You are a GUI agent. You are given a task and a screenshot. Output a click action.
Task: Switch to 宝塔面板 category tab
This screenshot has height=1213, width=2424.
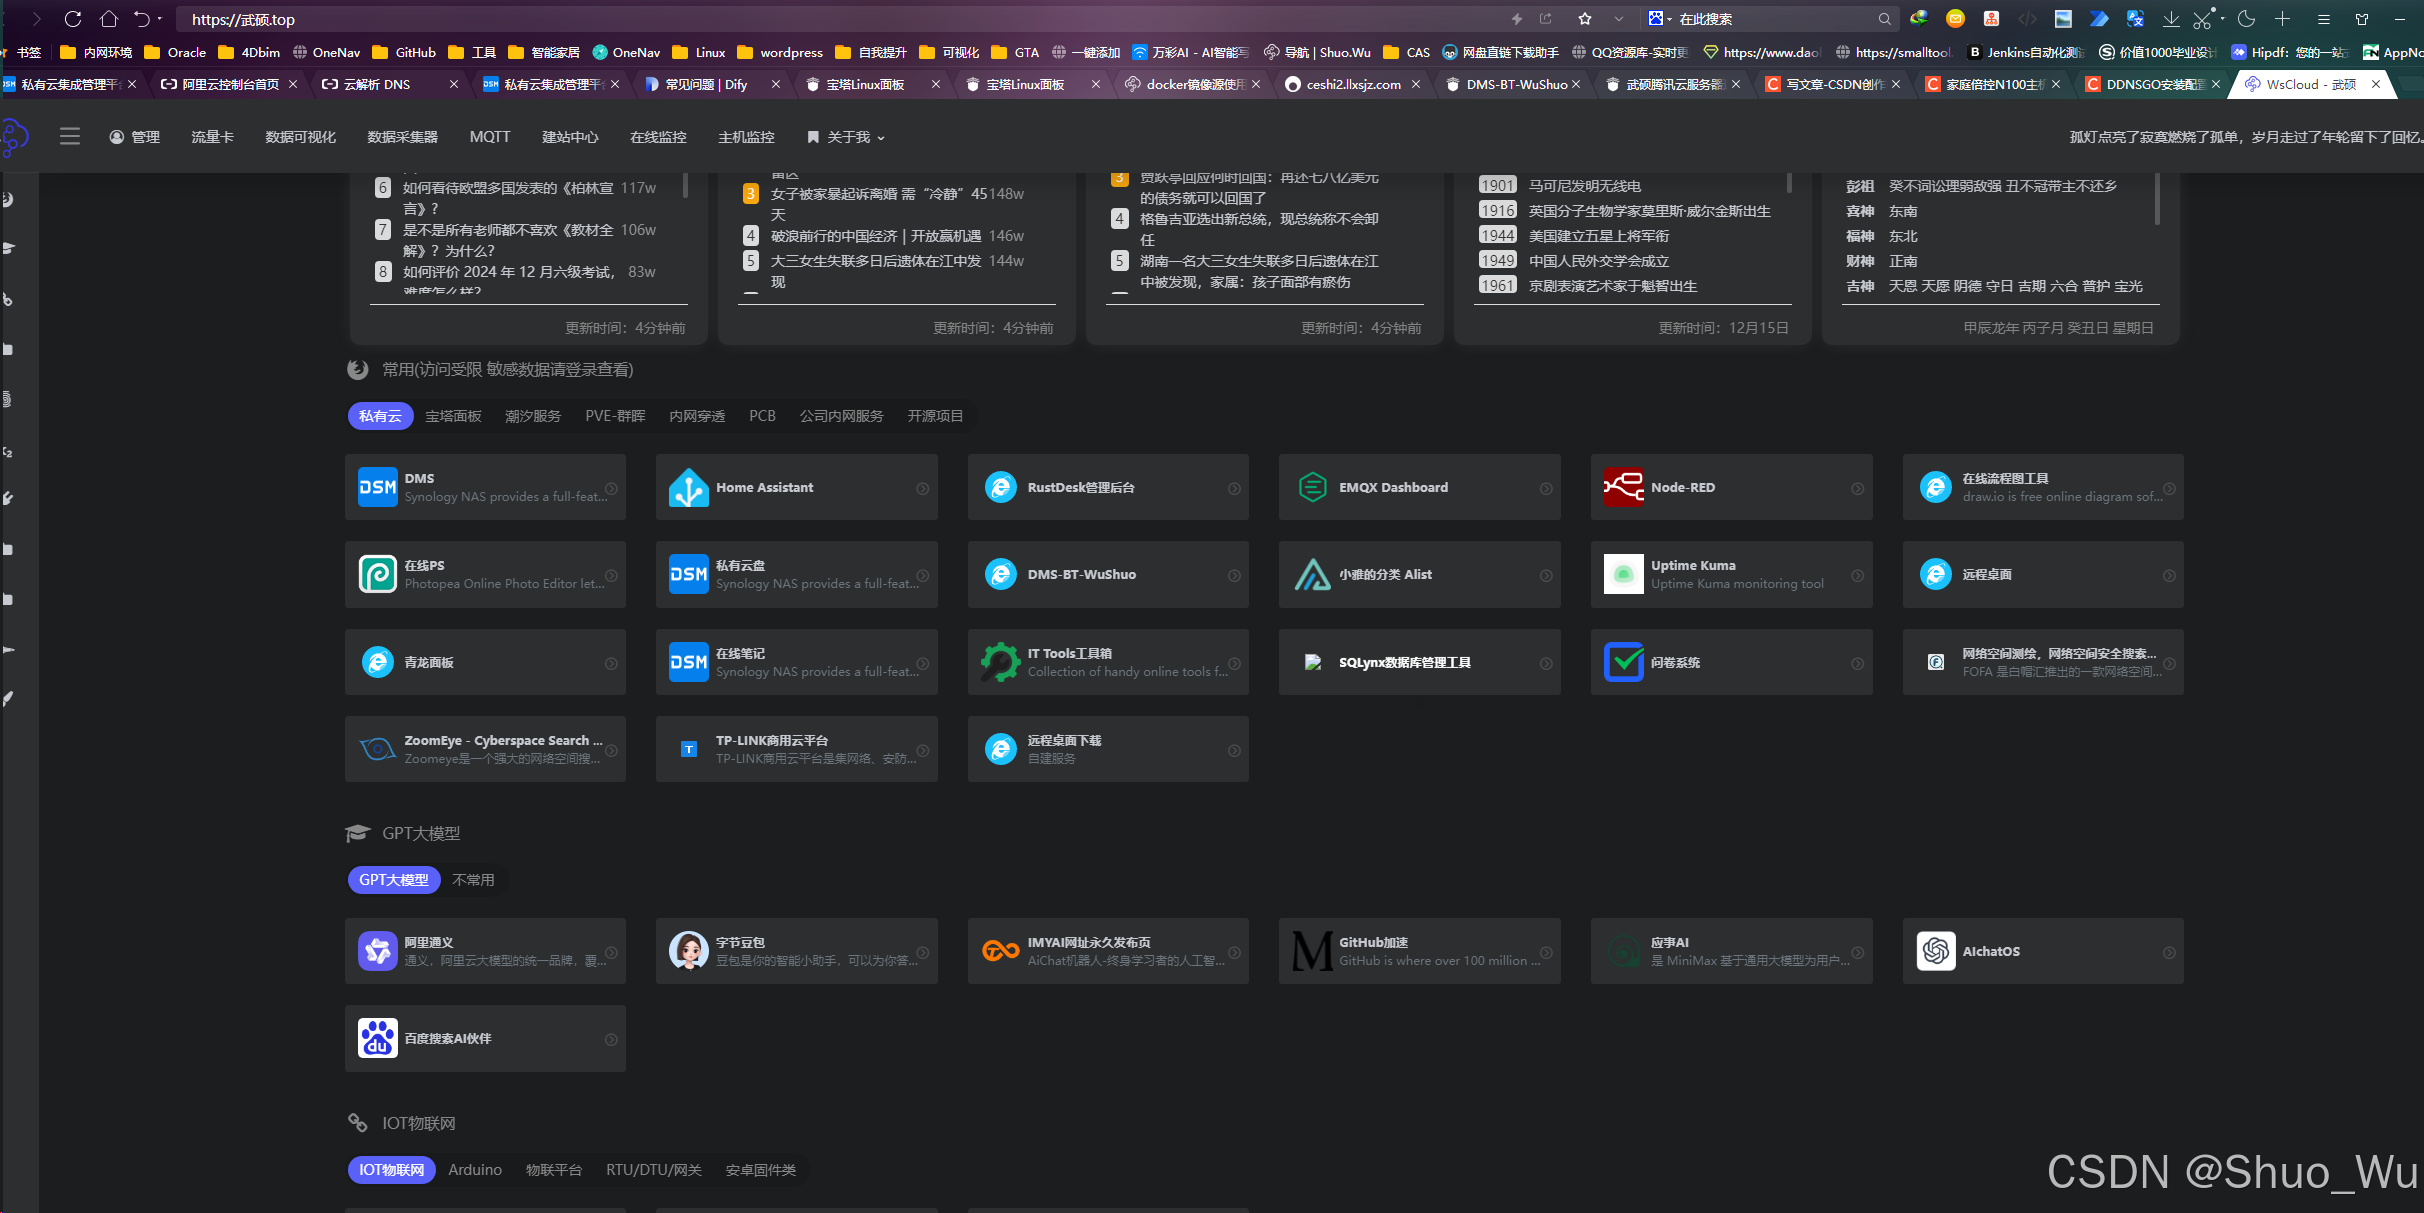(453, 416)
